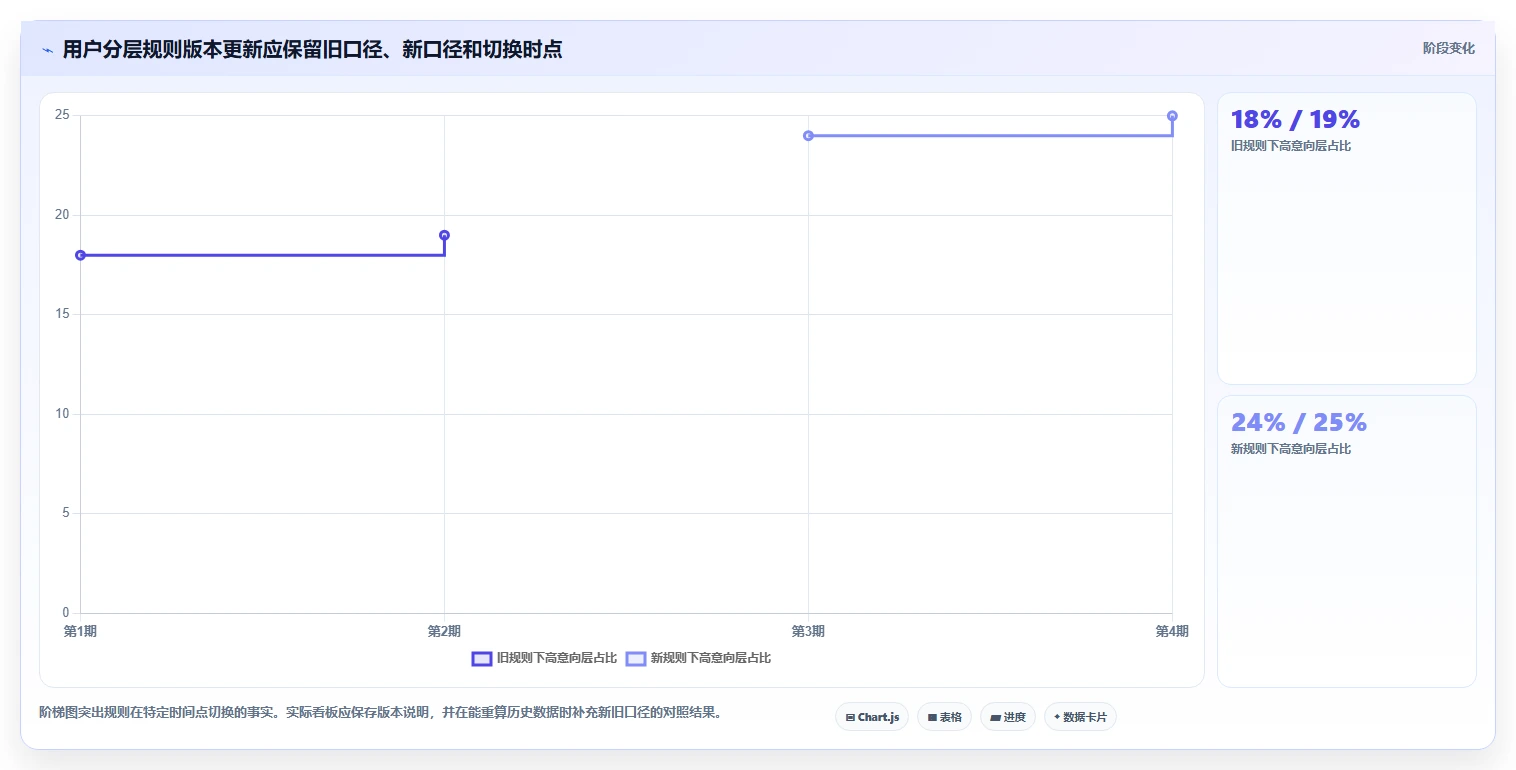Click the 24% / 25% stat value
The image size is (1516, 770).
1298,422
